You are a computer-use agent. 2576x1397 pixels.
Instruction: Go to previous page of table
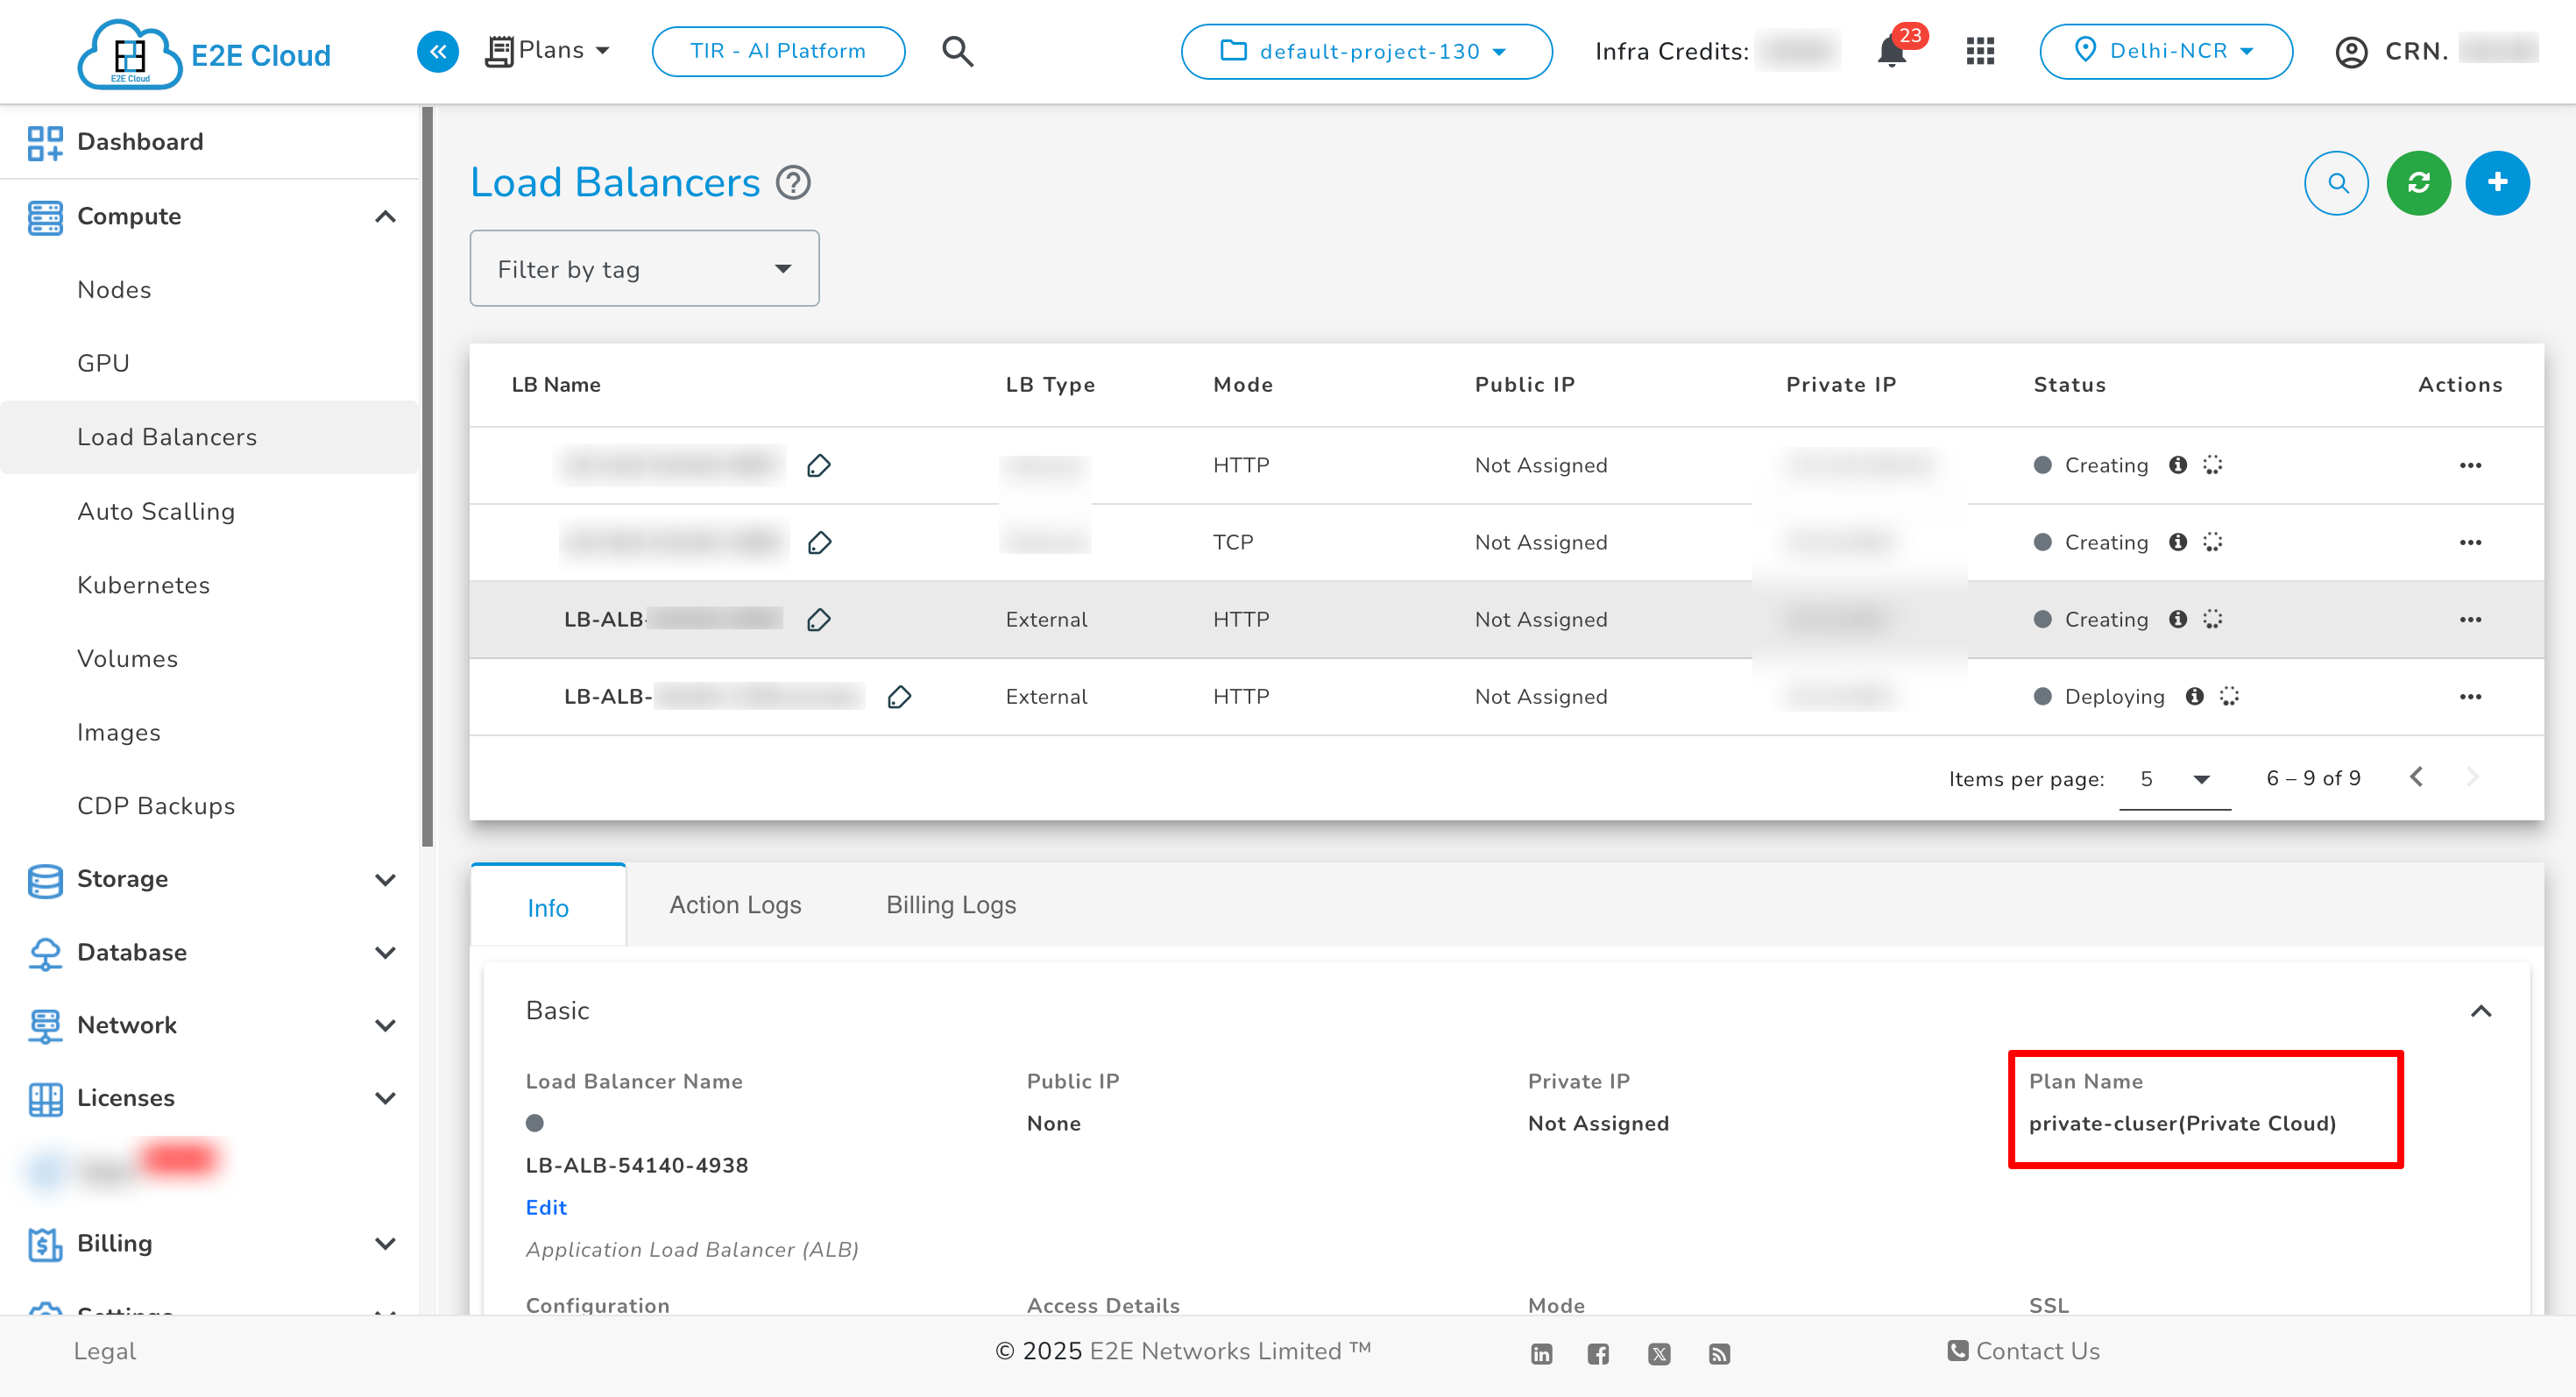pyautogui.click(x=2416, y=778)
